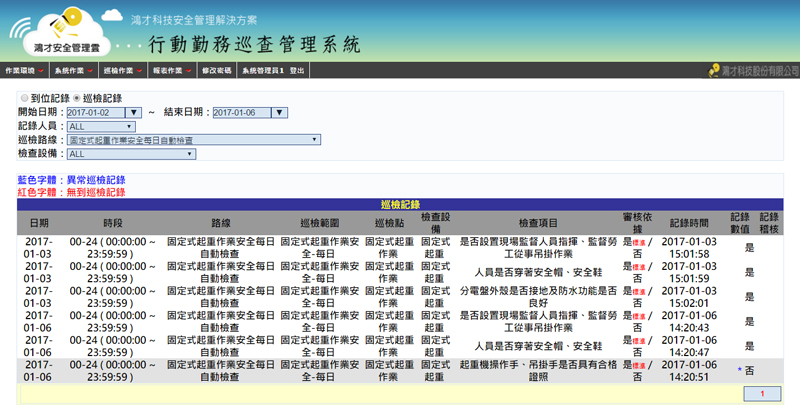Click the 結束日期 date input field
Image resolution: width=800 pixels, height=405 pixels.
click(241, 113)
